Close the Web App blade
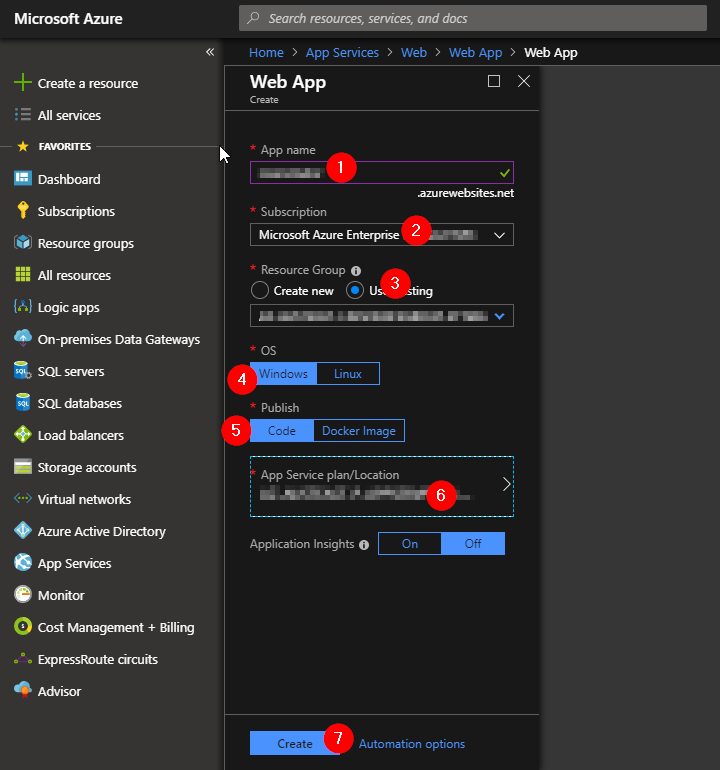Image resolution: width=720 pixels, height=770 pixels. click(x=524, y=81)
